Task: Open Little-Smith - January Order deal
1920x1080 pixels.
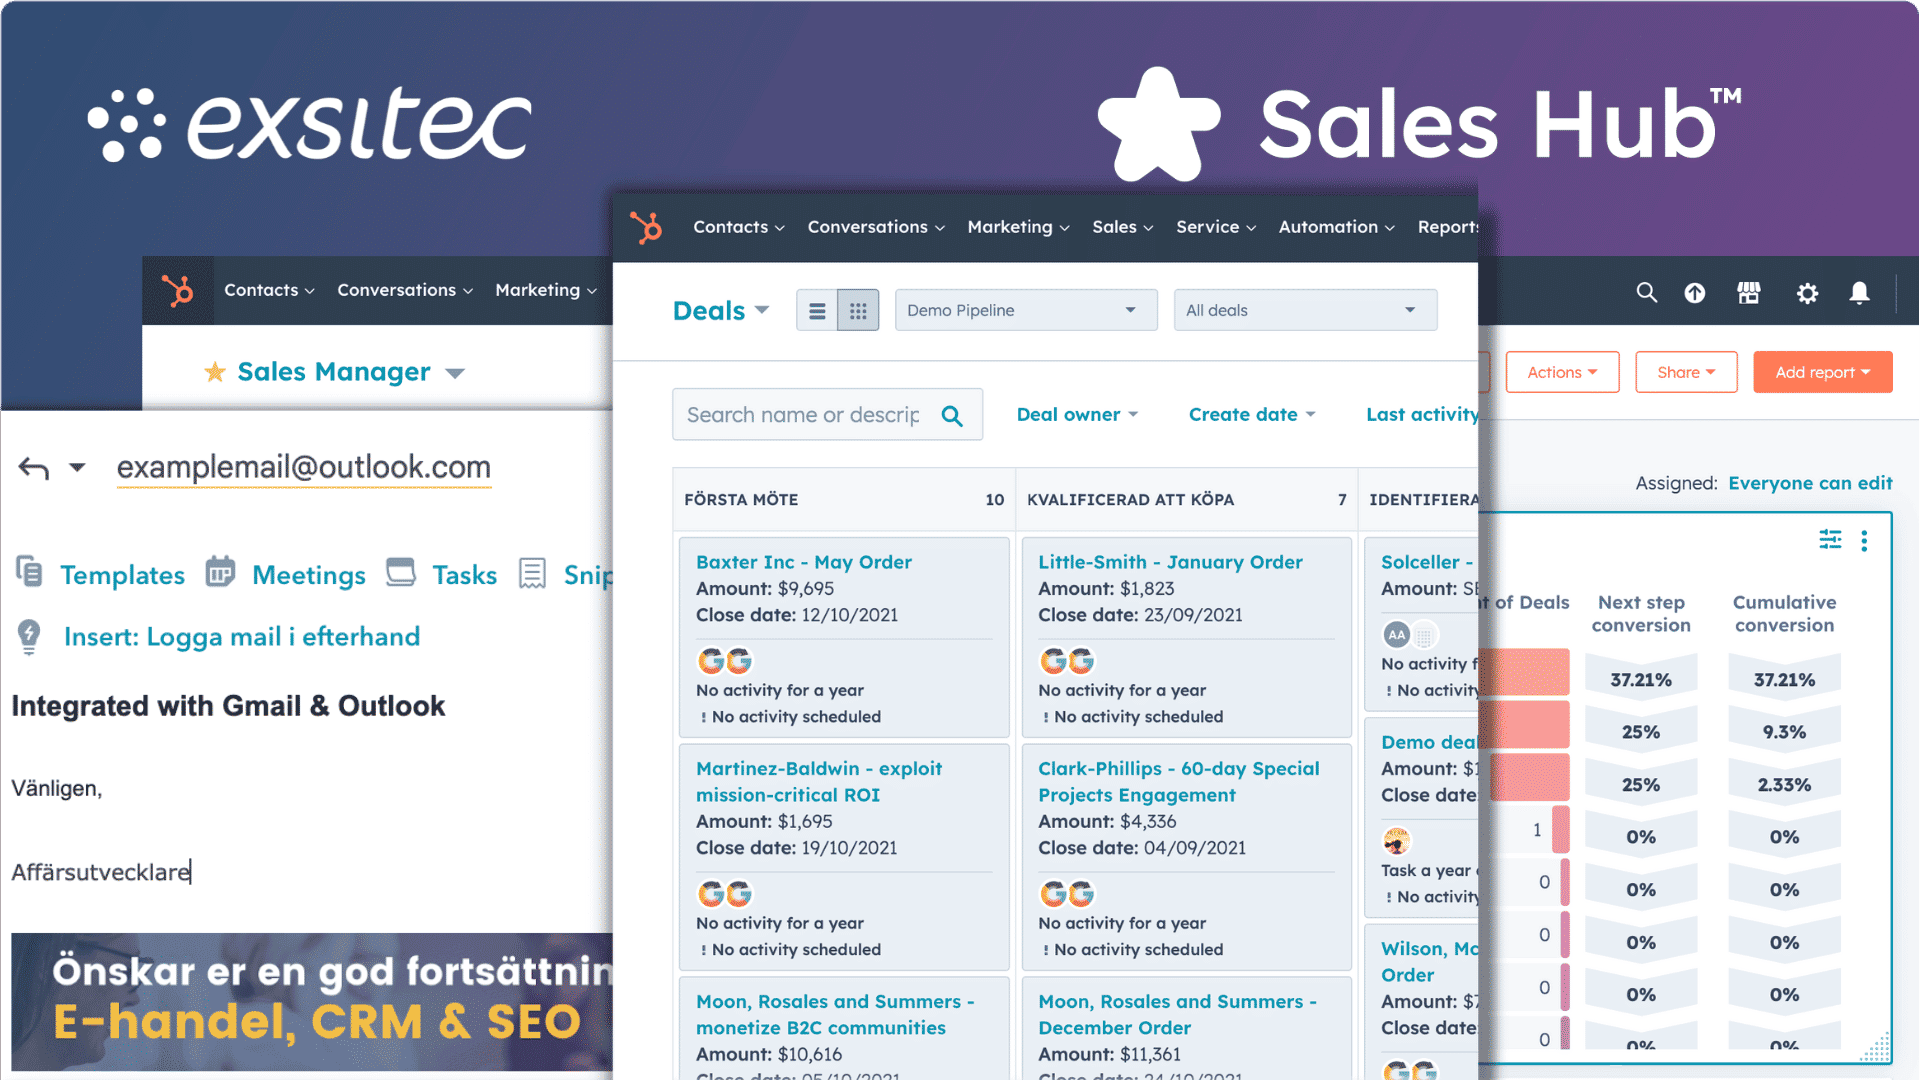Action: (1170, 562)
